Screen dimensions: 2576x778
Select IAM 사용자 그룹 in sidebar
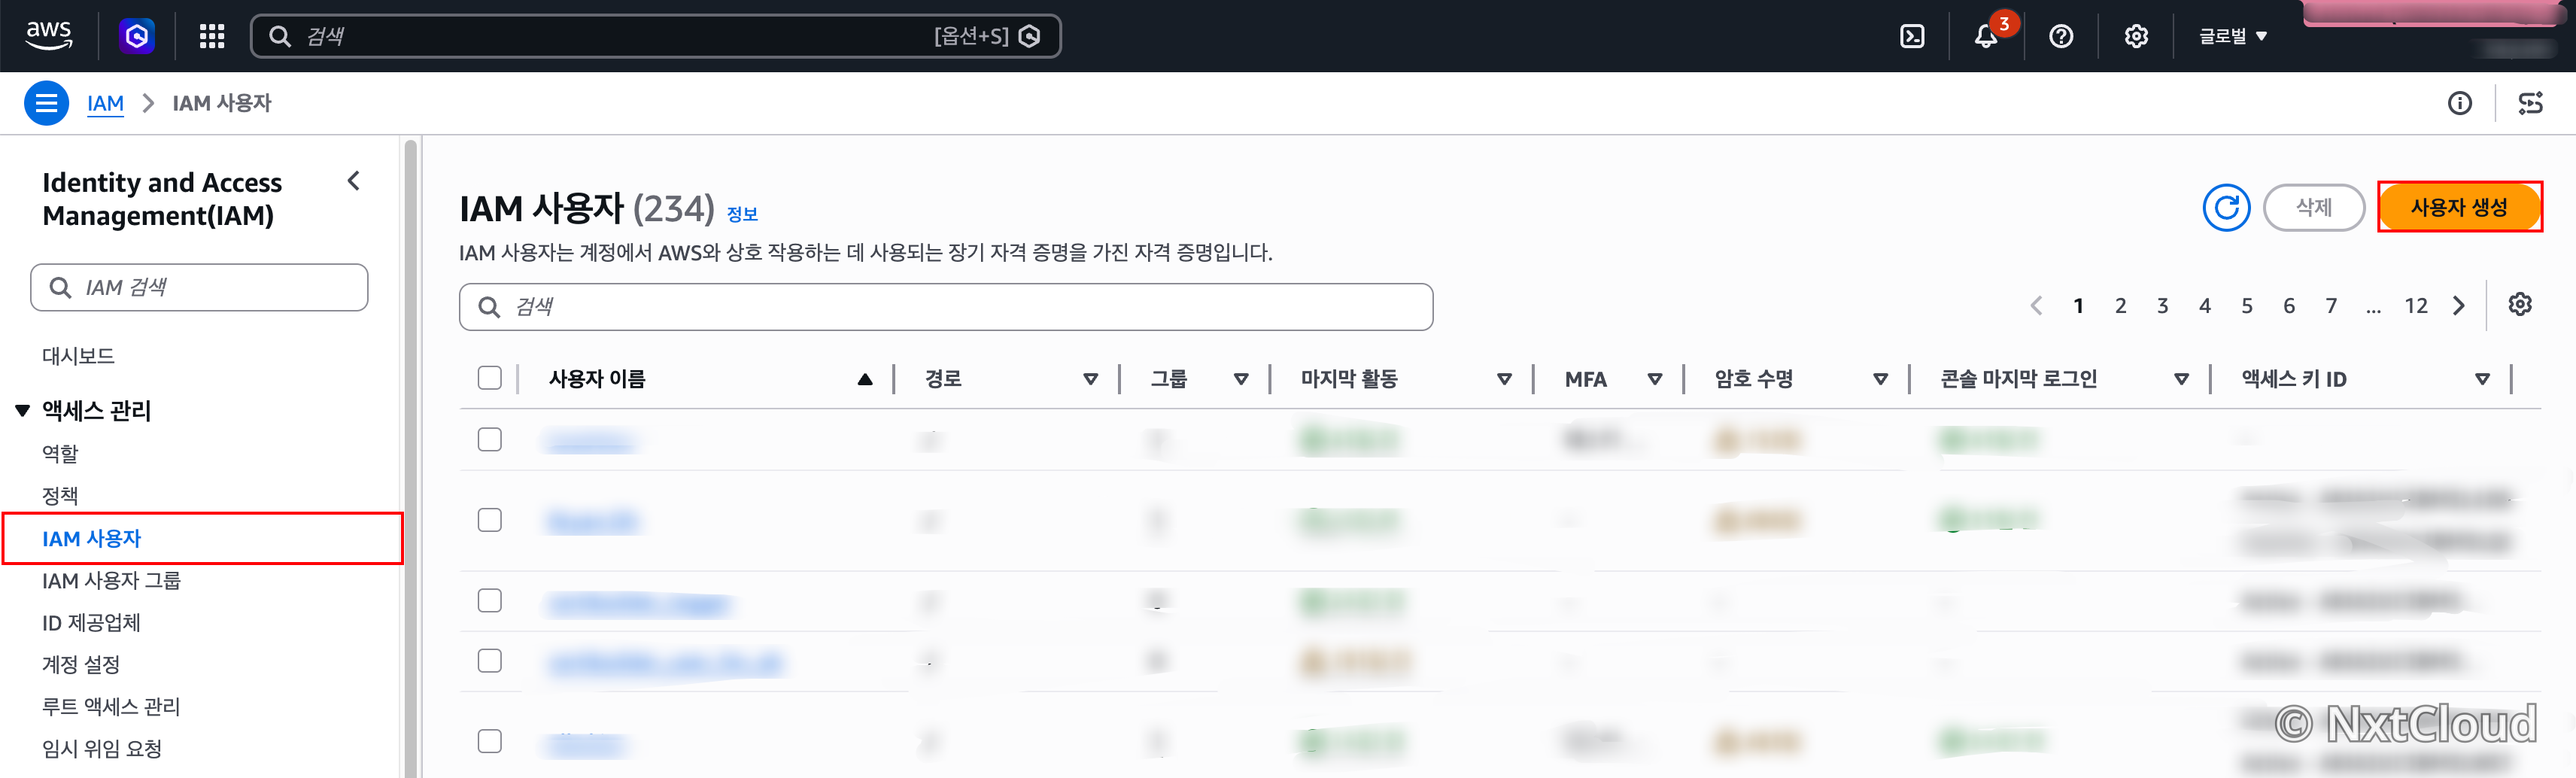(x=111, y=580)
